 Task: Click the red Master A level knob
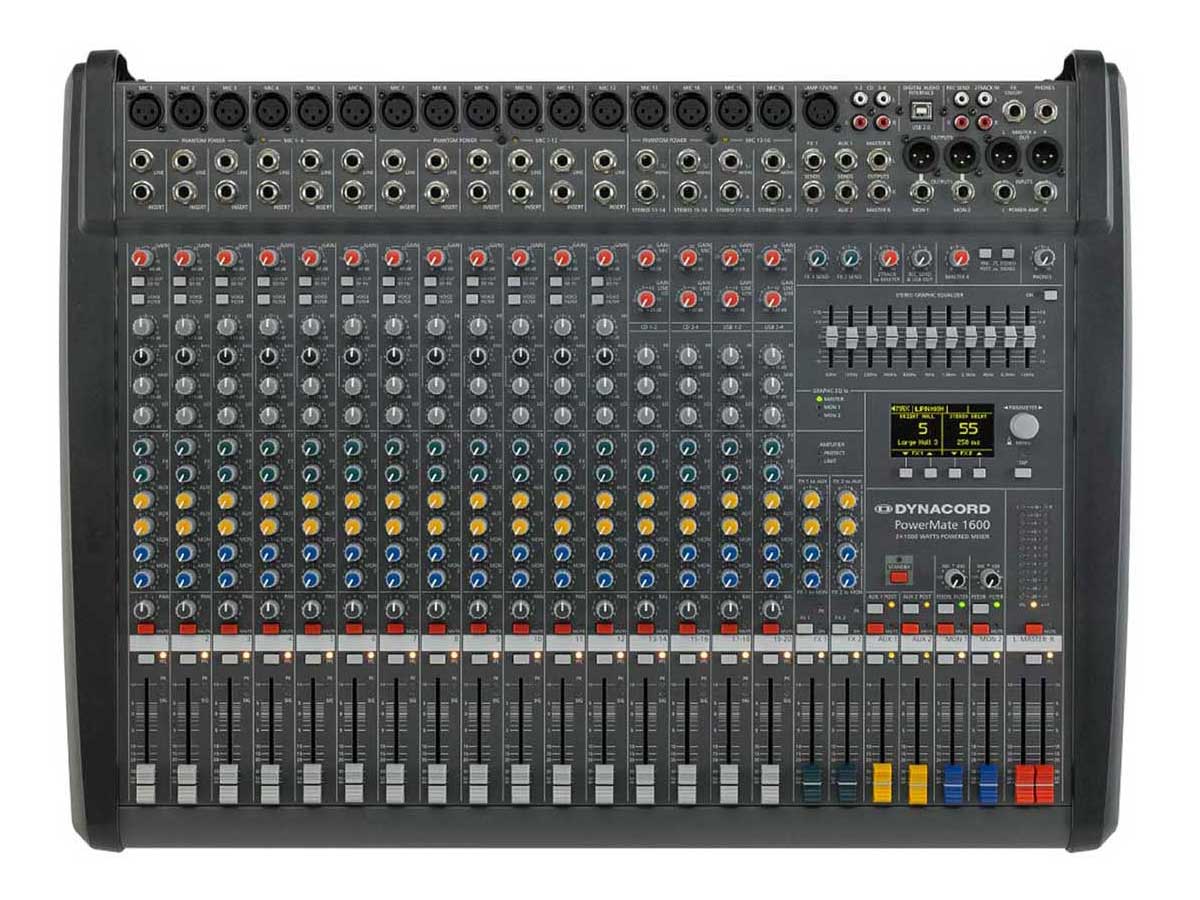959,258
